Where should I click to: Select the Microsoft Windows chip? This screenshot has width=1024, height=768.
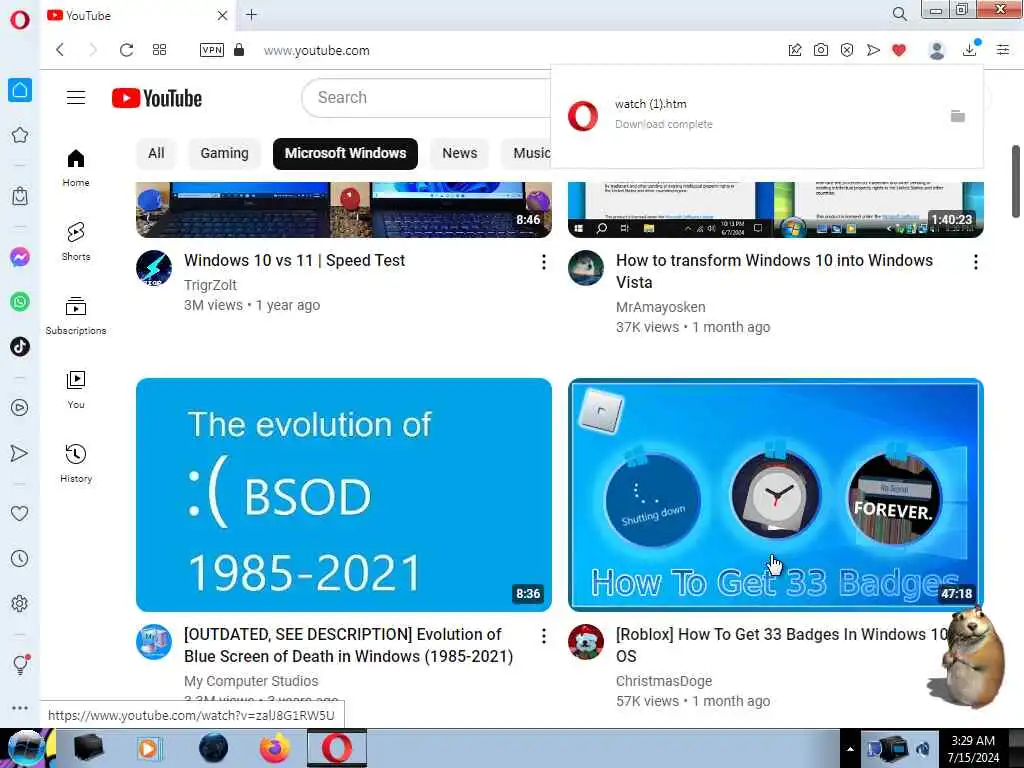pyautogui.click(x=345, y=153)
